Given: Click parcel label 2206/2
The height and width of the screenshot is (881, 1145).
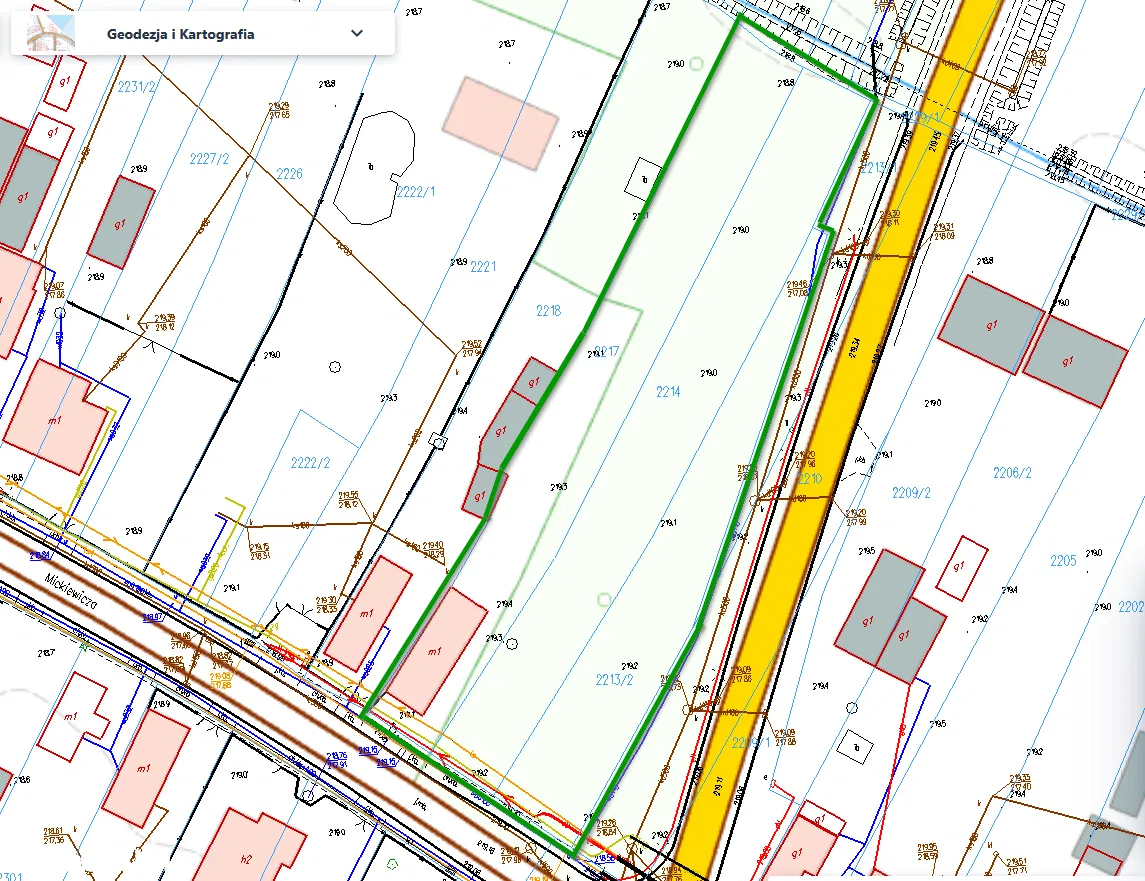Looking at the screenshot, I should (x=1011, y=473).
